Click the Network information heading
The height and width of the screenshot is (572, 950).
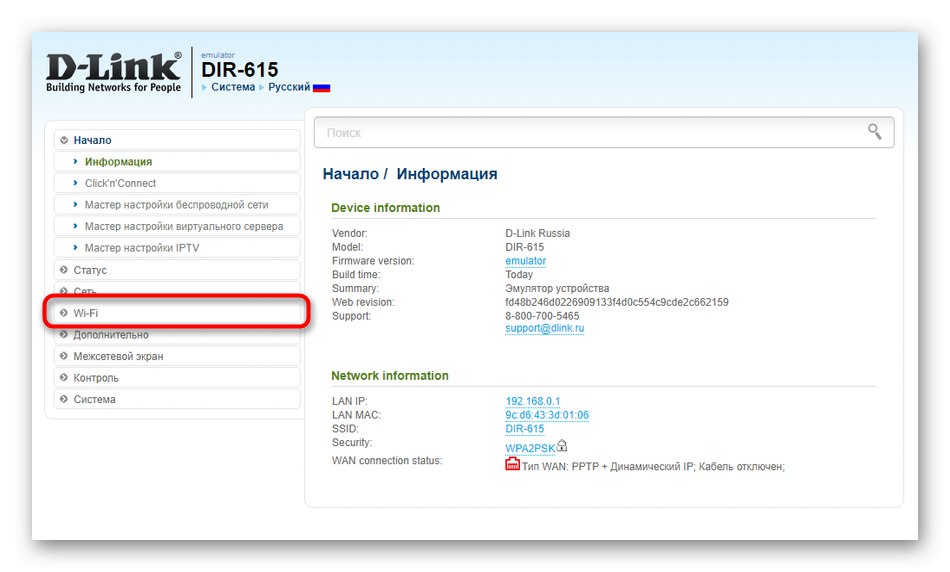coord(390,376)
